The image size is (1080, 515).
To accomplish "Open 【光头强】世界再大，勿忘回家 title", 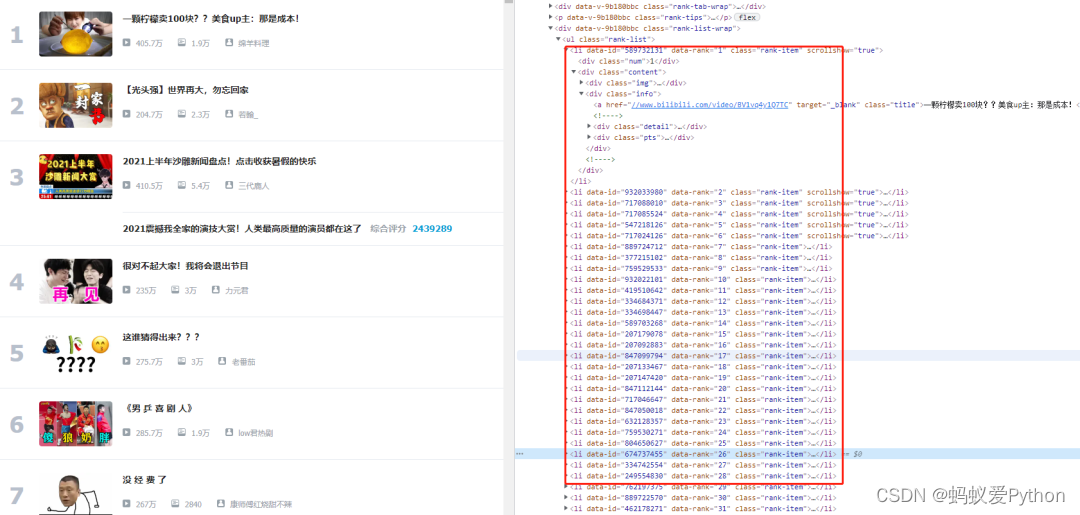I will pyautogui.click(x=185, y=90).
